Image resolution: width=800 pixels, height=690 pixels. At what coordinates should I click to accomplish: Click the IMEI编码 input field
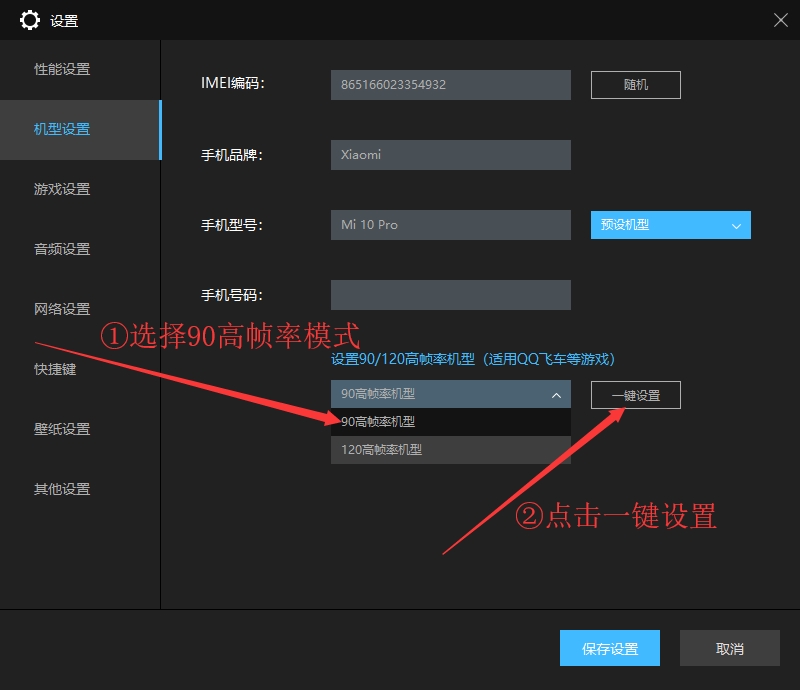(450, 84)
